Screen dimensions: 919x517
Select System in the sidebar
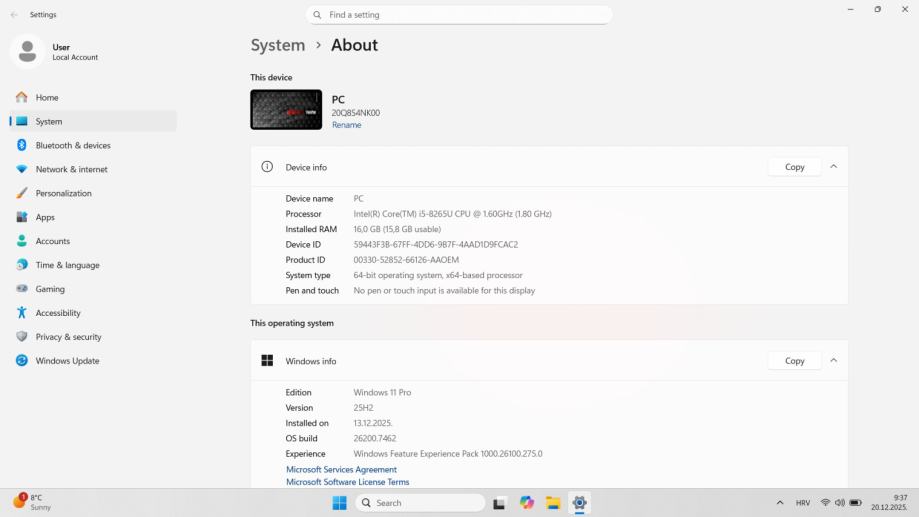click(93, 121)
